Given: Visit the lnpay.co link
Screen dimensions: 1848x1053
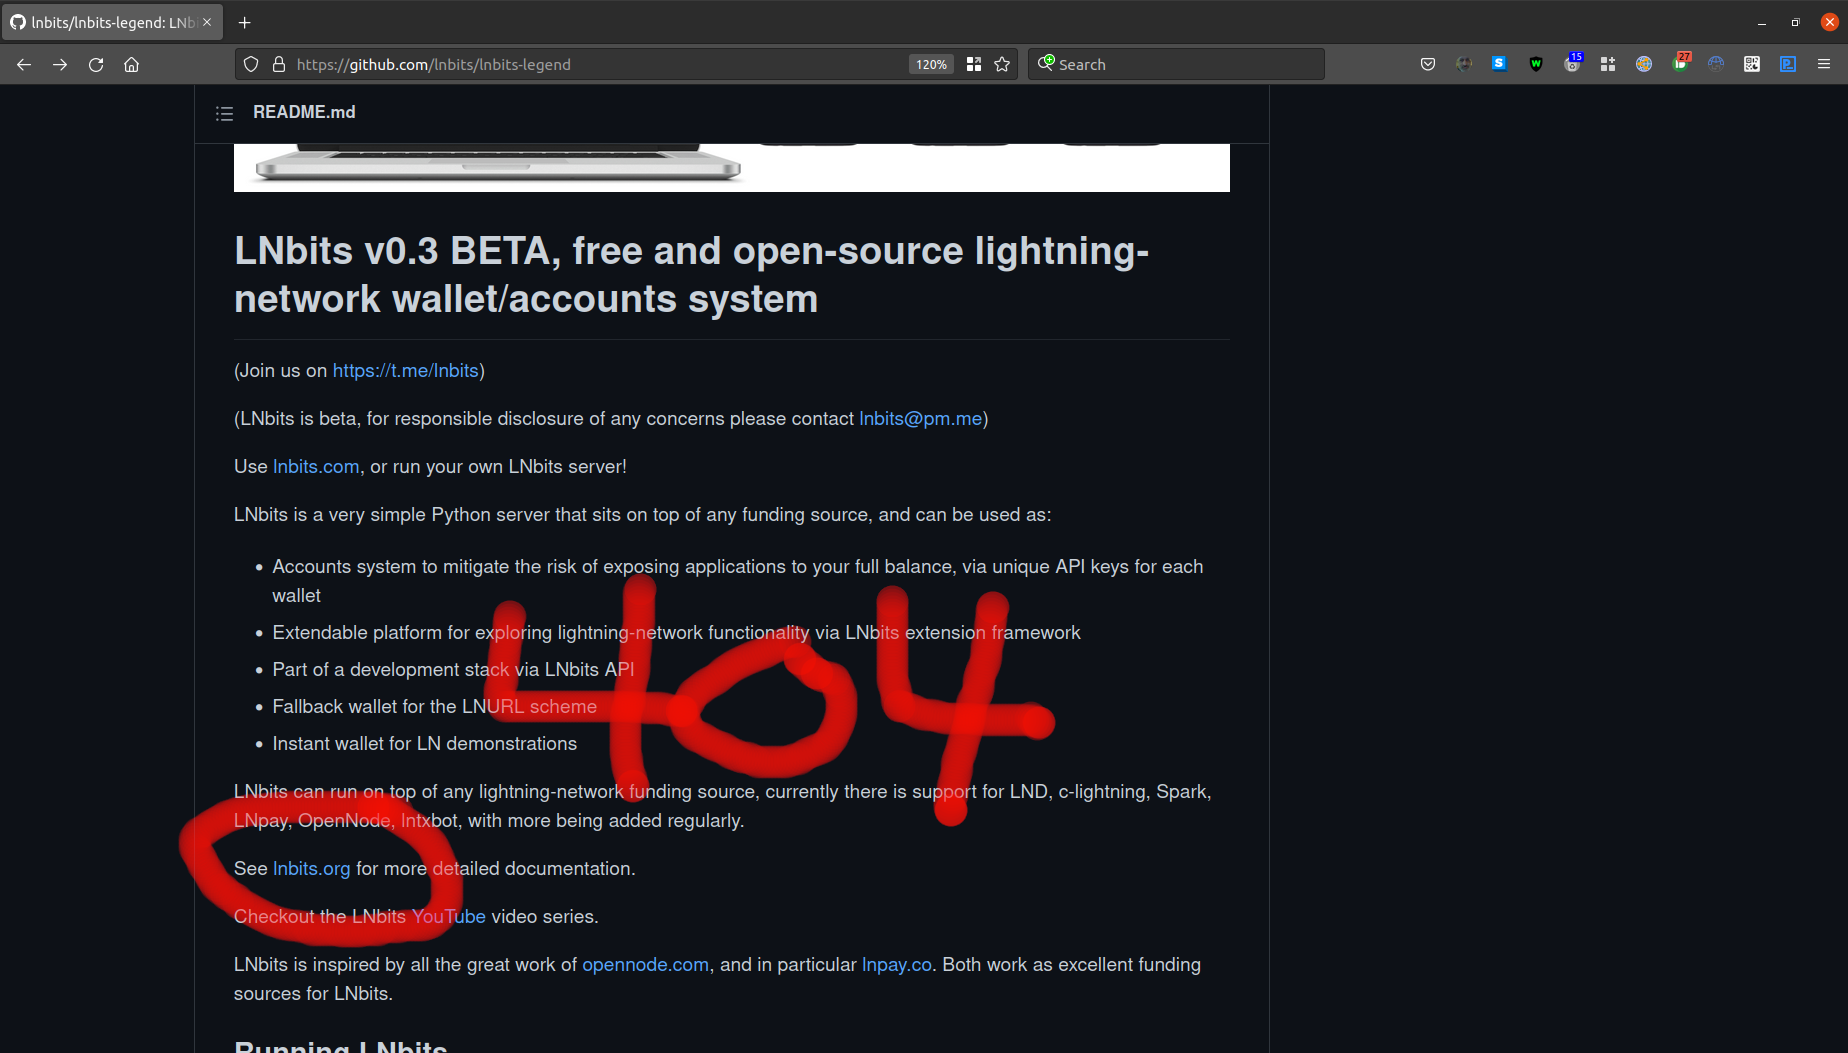Looking at the screenshot, I should [x=897, y=964].
